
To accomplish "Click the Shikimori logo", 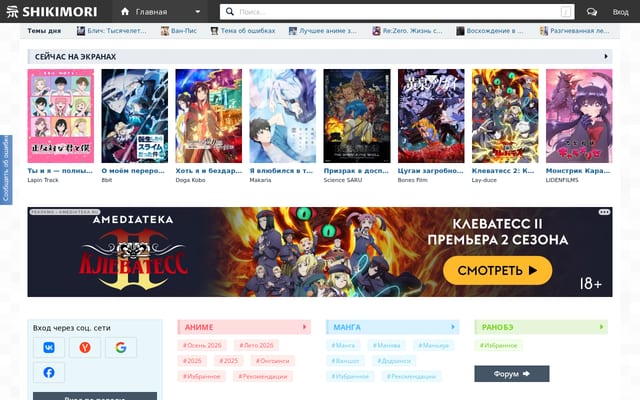I will click(52, 11).
